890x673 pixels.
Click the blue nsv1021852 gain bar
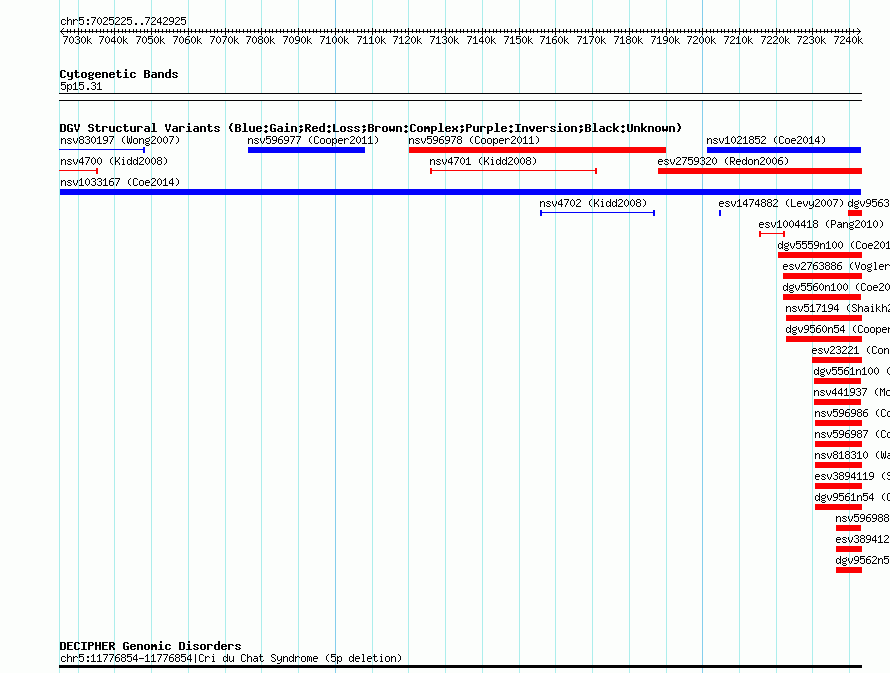click(x=784, y=150)
